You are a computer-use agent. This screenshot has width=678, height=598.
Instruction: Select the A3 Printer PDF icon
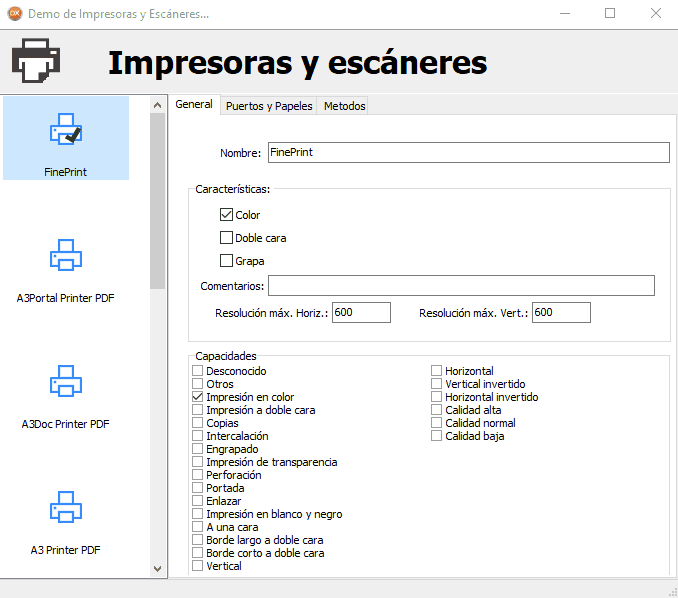click(66, 507)
